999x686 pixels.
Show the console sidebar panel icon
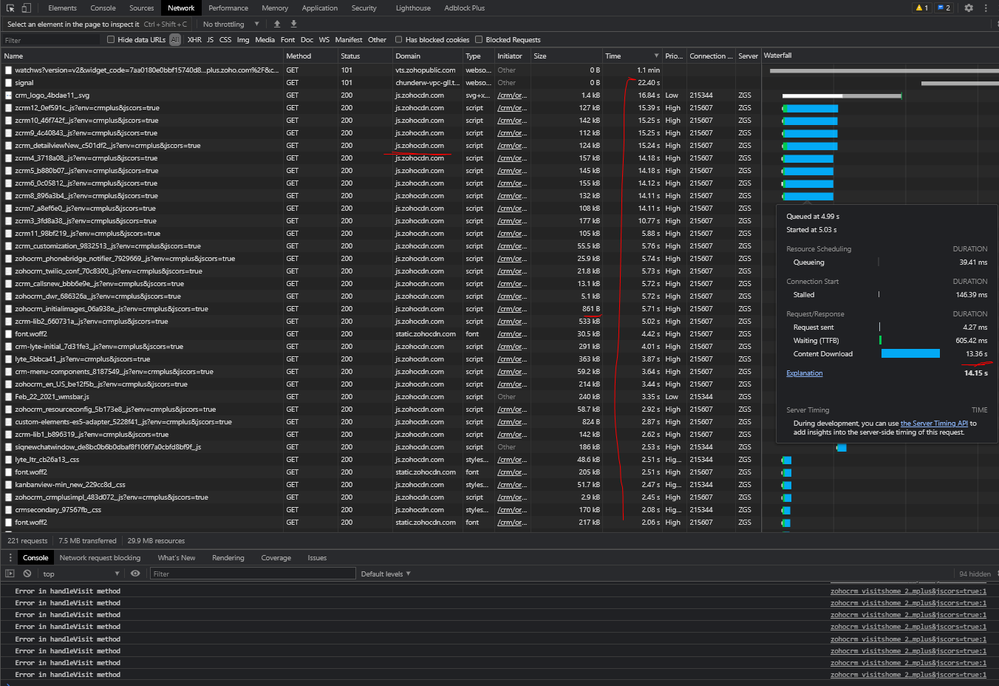tap(10, 574)
